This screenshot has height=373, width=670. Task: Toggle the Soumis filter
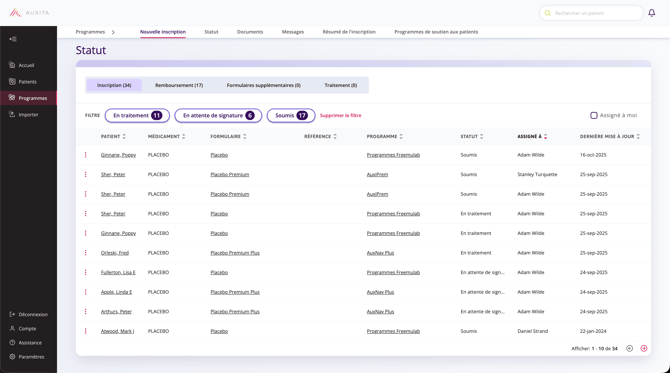tap(291, 115)
